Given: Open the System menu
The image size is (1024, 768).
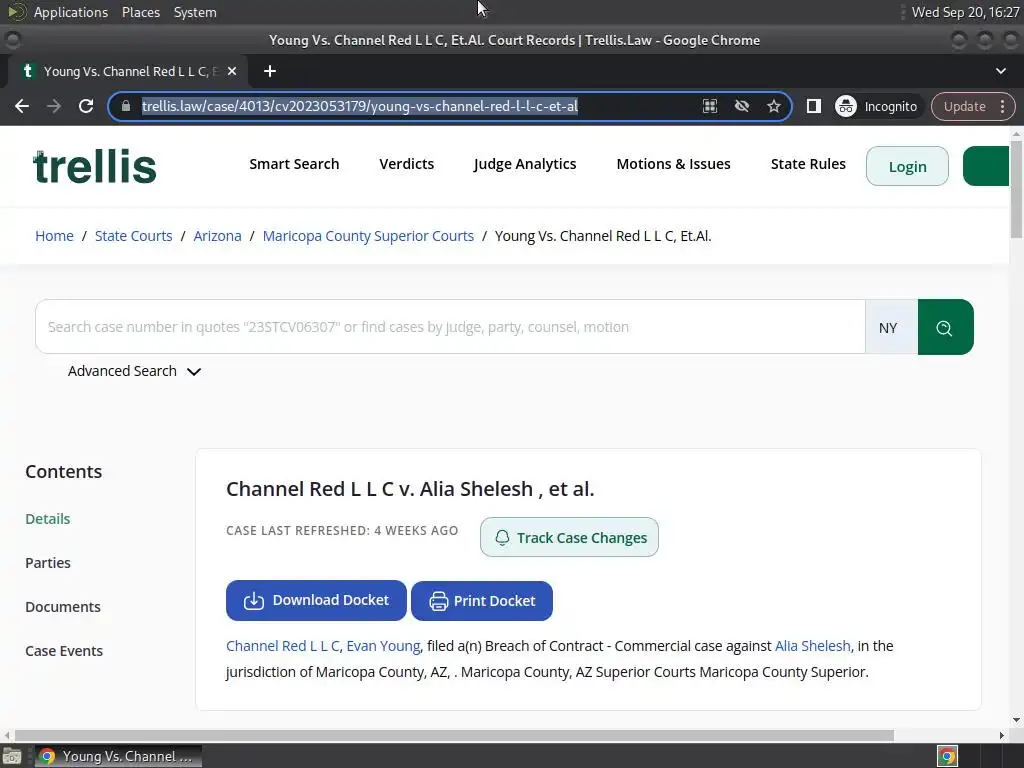Looking at the screenshot, I should pyautogui.click(x=195, y=12).
